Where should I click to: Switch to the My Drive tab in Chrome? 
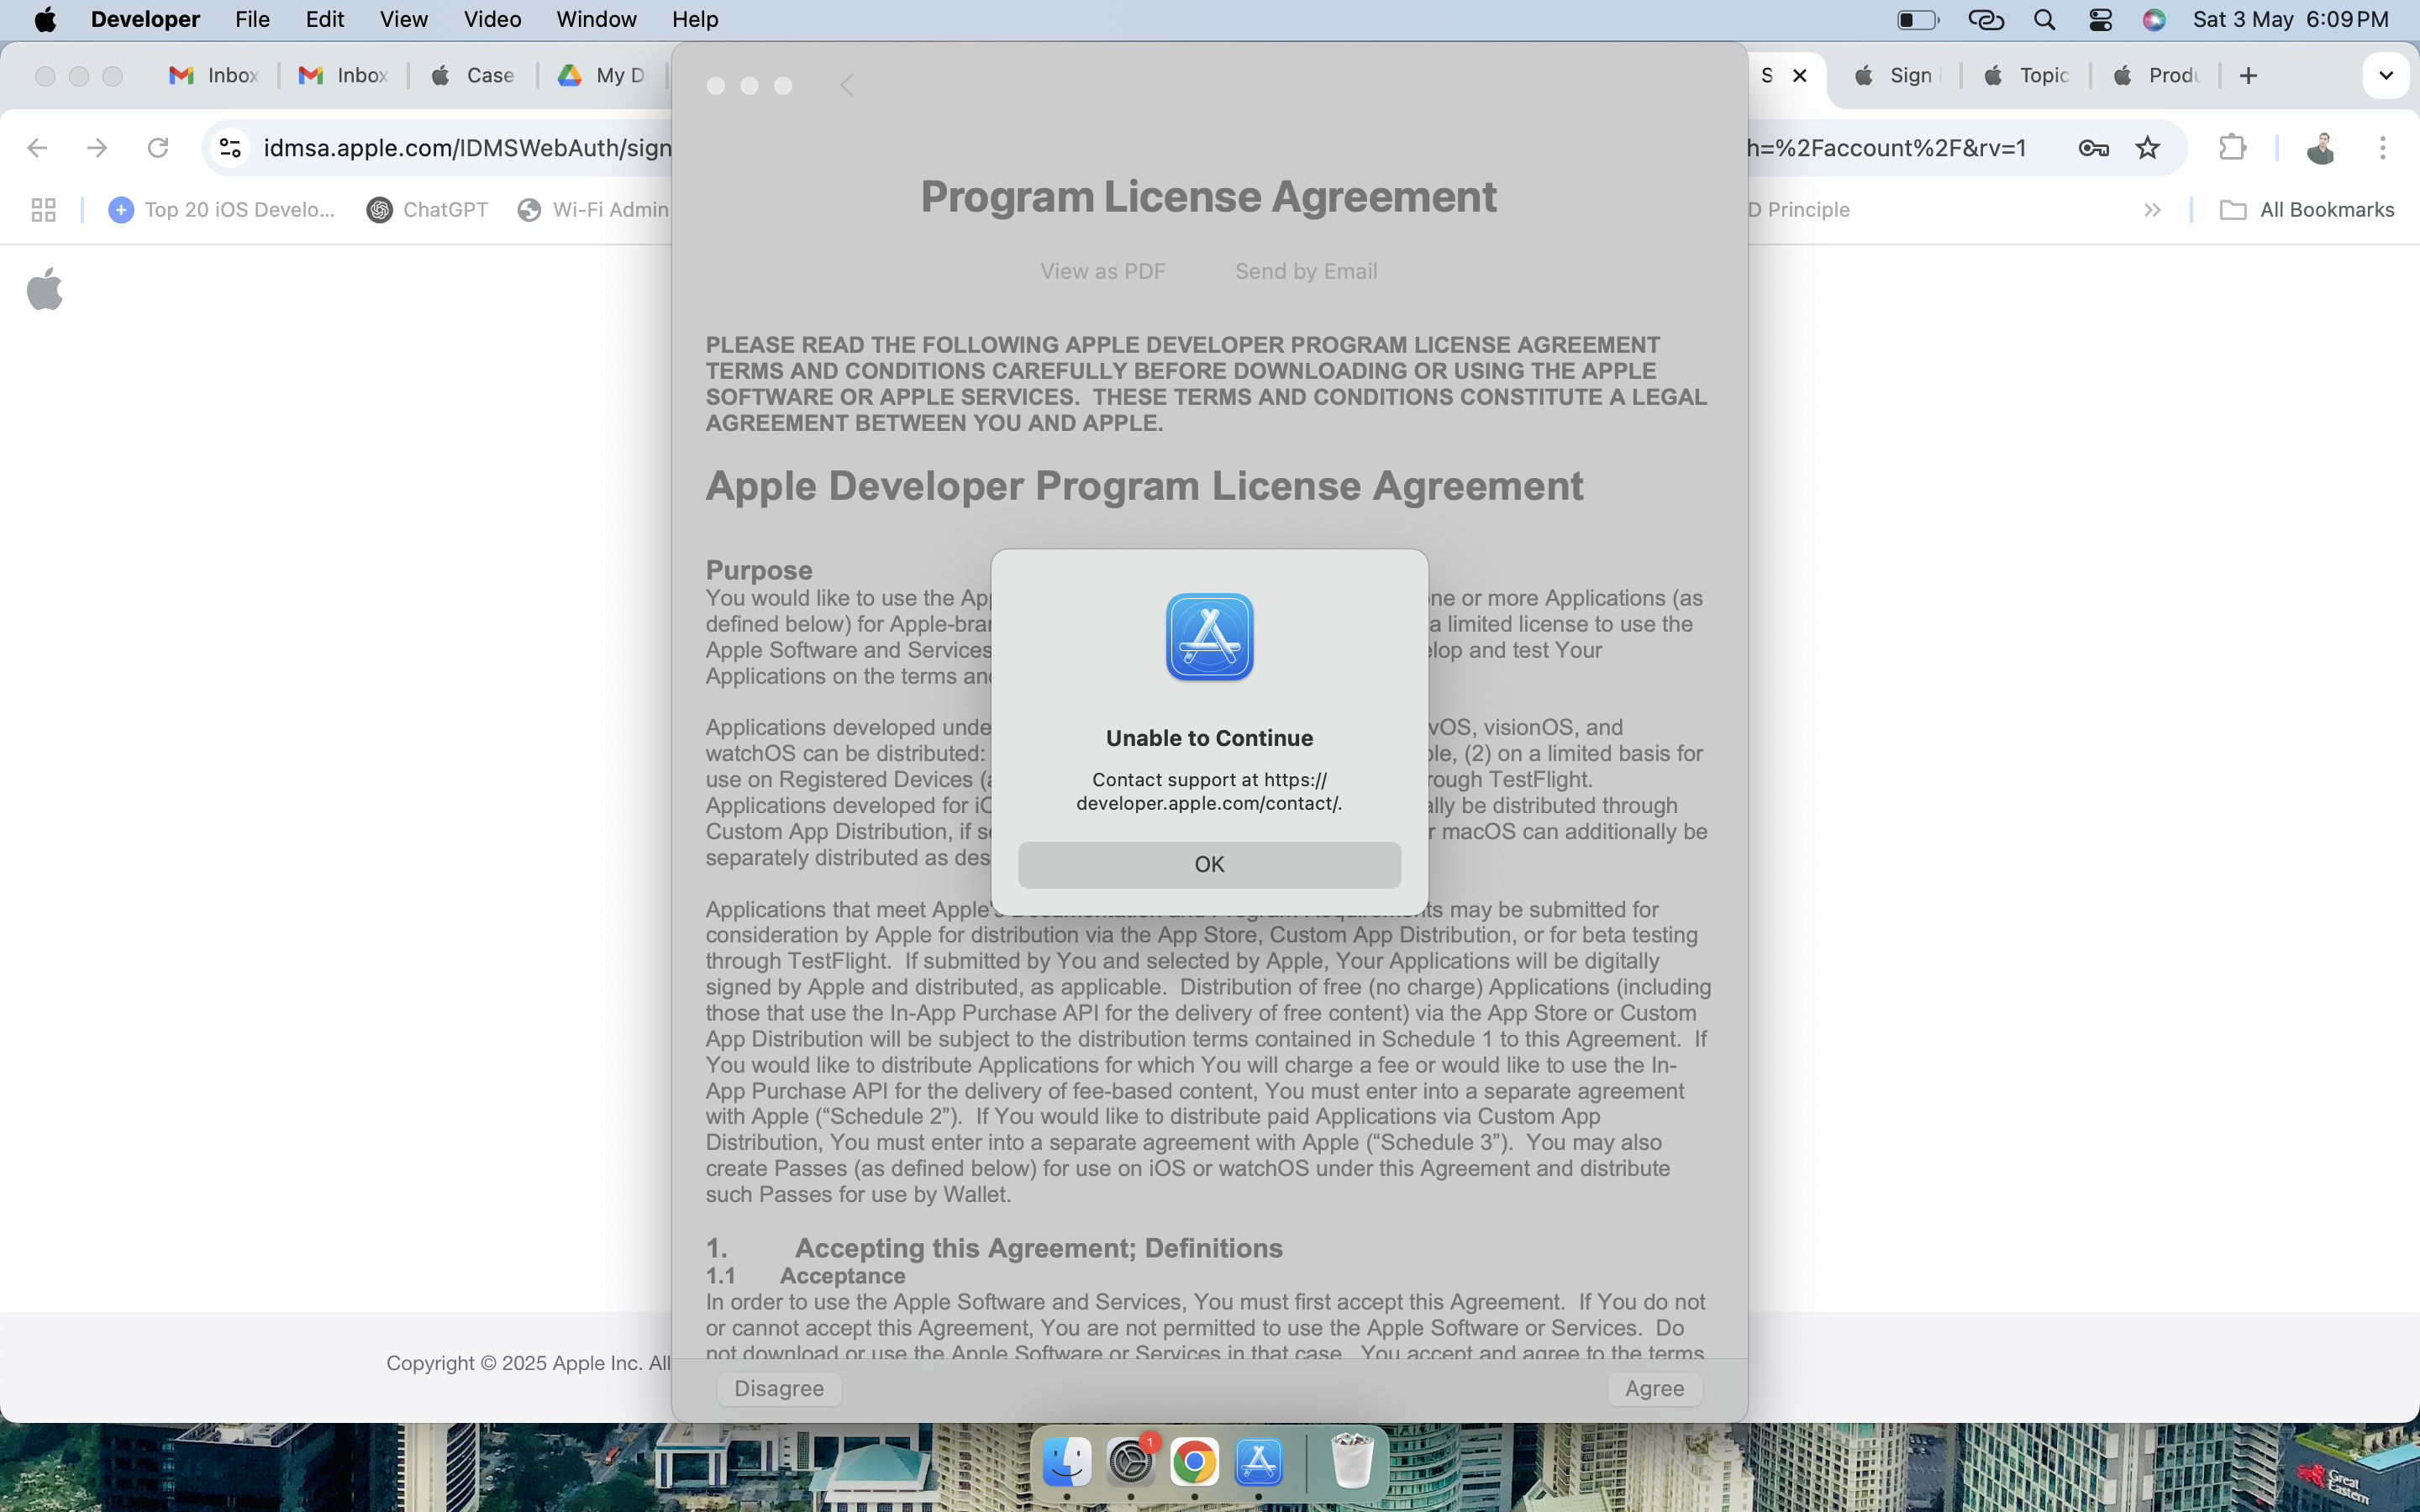[x=602, y=75]
